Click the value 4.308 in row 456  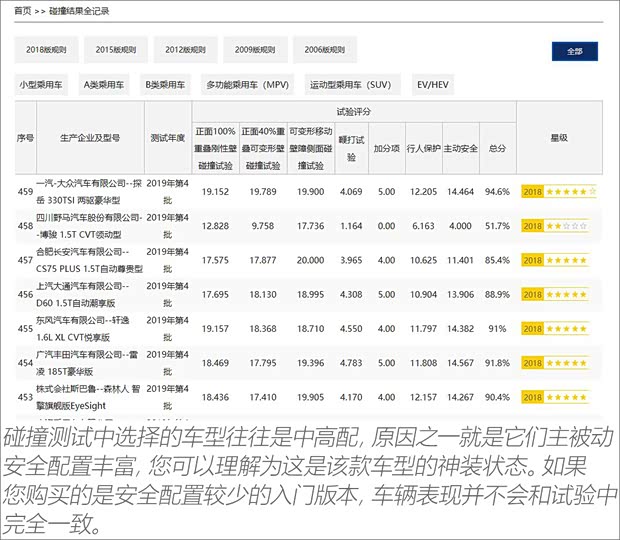pos(351,295)
